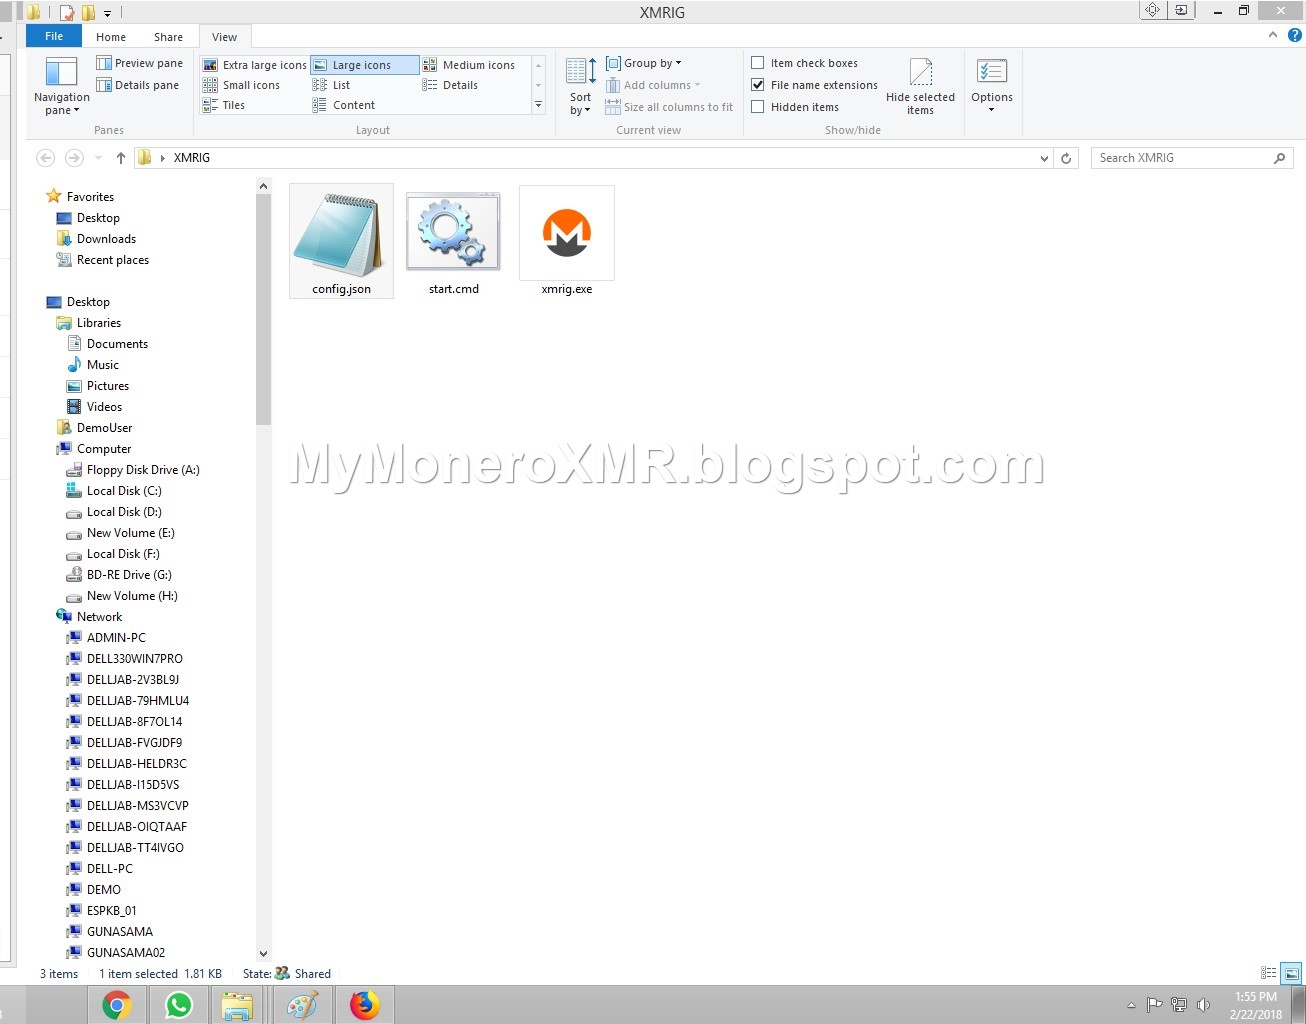The height and width of the screenshot is (1024, 1306).
Task: Enable Item check boxes
Action: (x=758, y=62)
